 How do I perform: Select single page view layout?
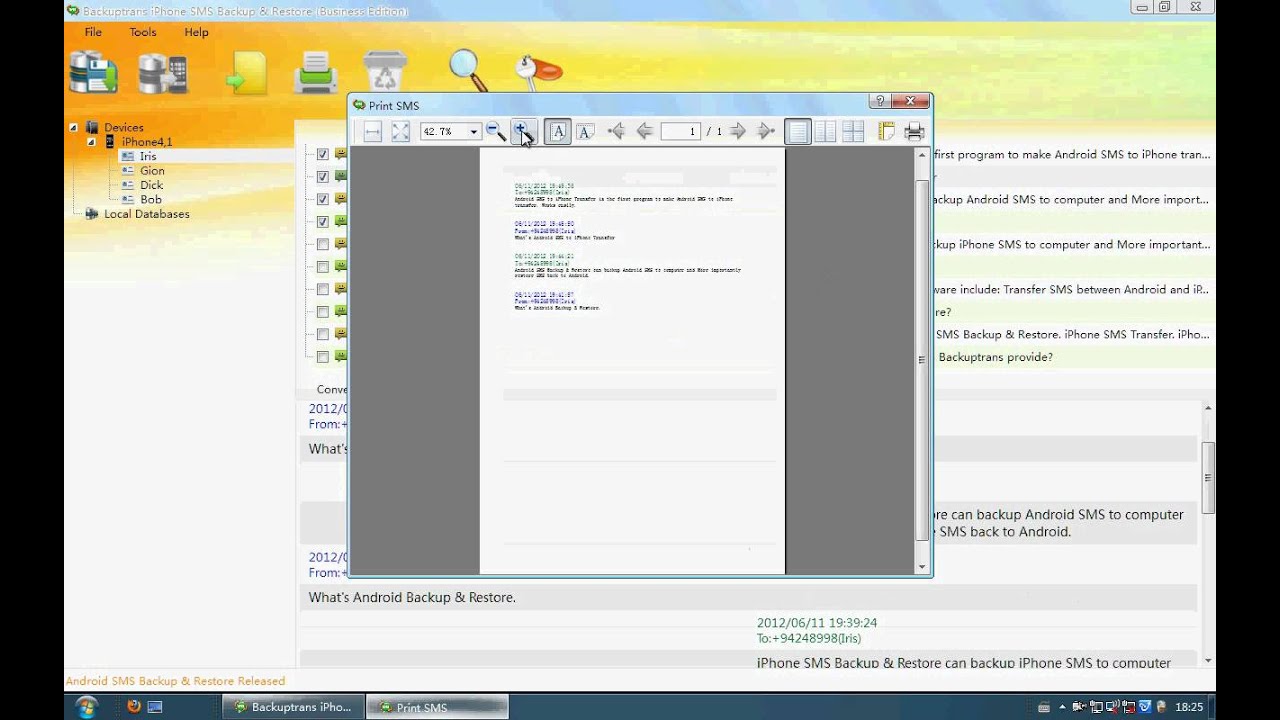click(x=797, y=132)
